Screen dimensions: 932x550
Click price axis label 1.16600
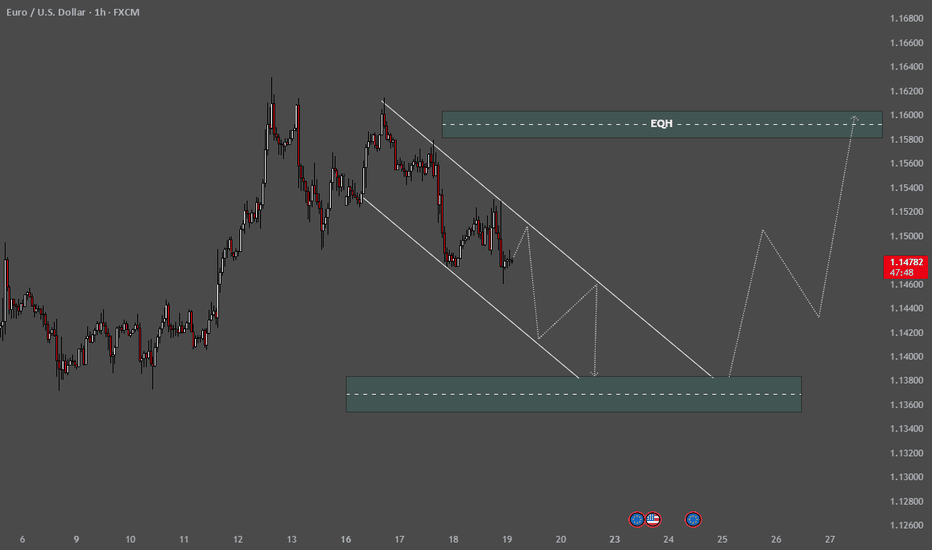pyautogui.click(x=906, y=43)
